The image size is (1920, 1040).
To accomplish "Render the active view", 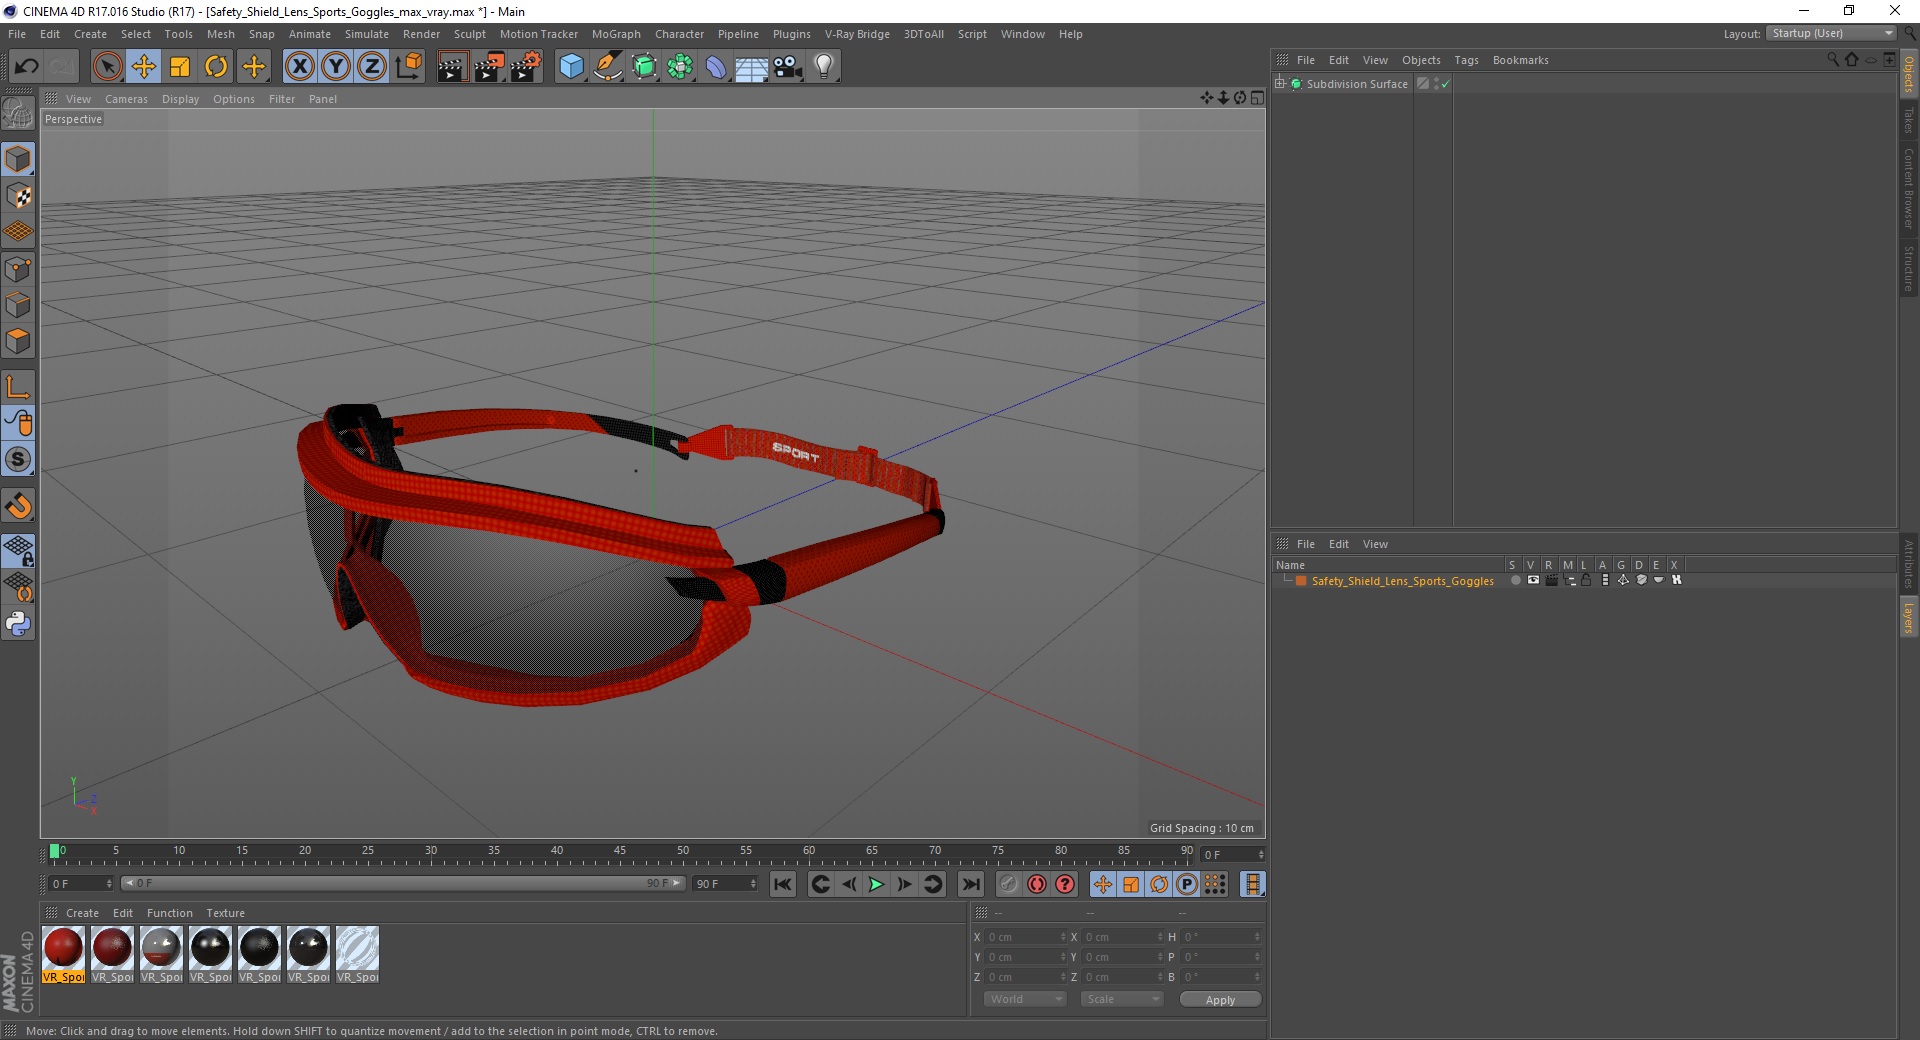I will pyautogui.click(x=452, y=67).
